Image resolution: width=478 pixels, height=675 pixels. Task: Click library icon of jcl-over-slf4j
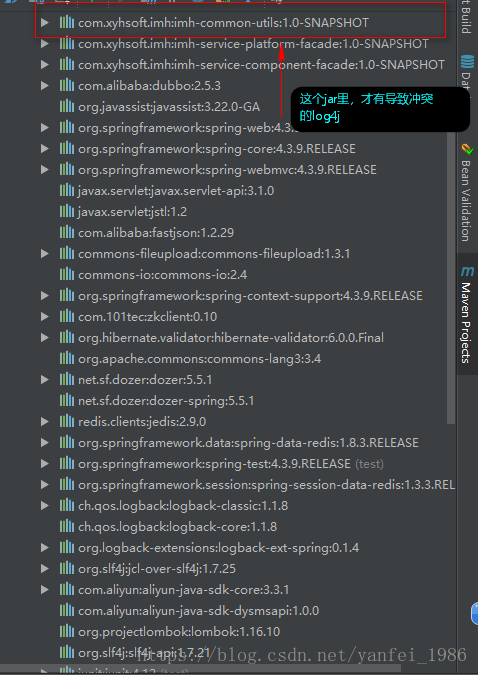67,569
